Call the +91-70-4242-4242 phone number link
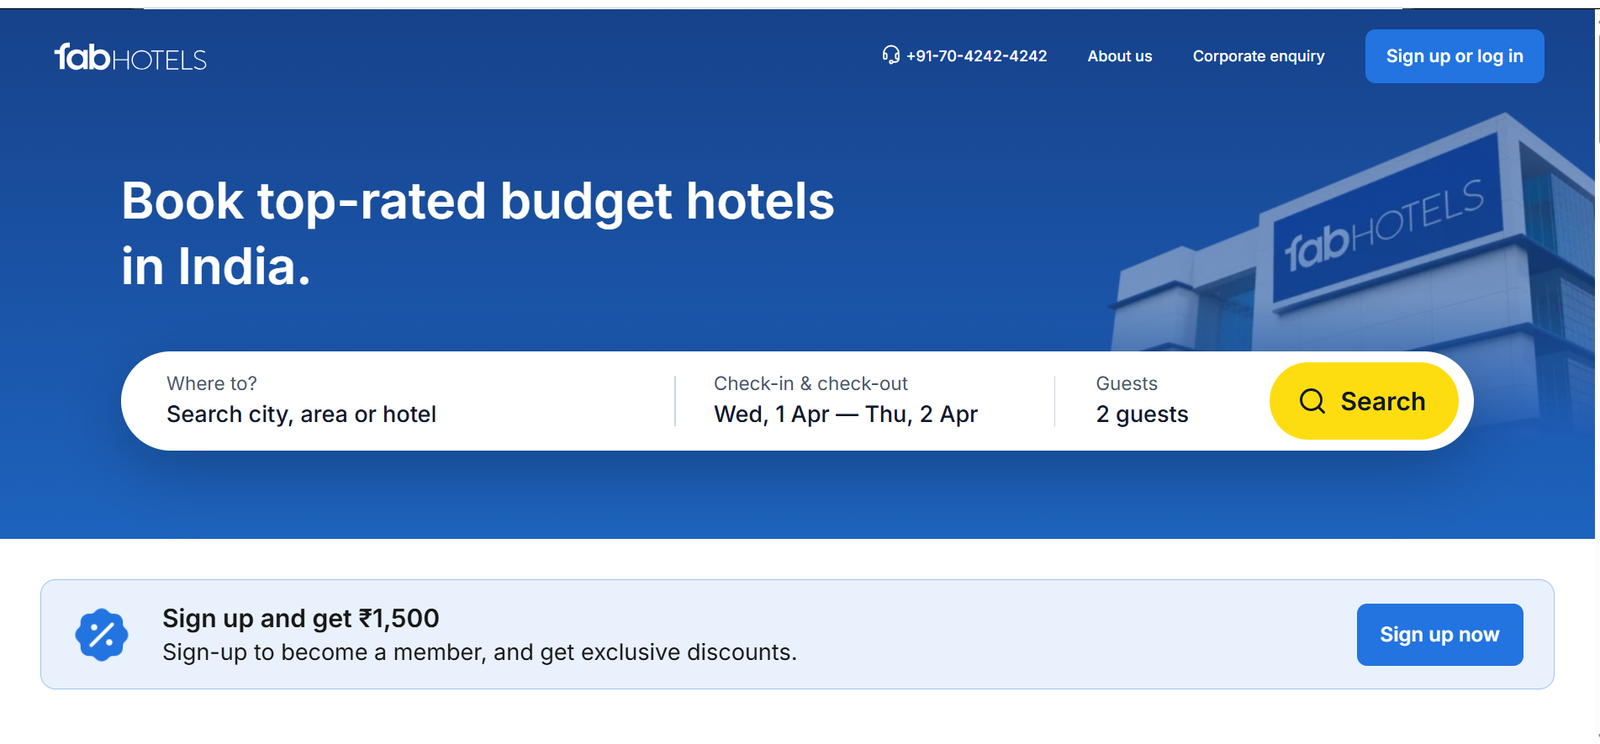This screenshot has height=744, width=1600. 976,56
